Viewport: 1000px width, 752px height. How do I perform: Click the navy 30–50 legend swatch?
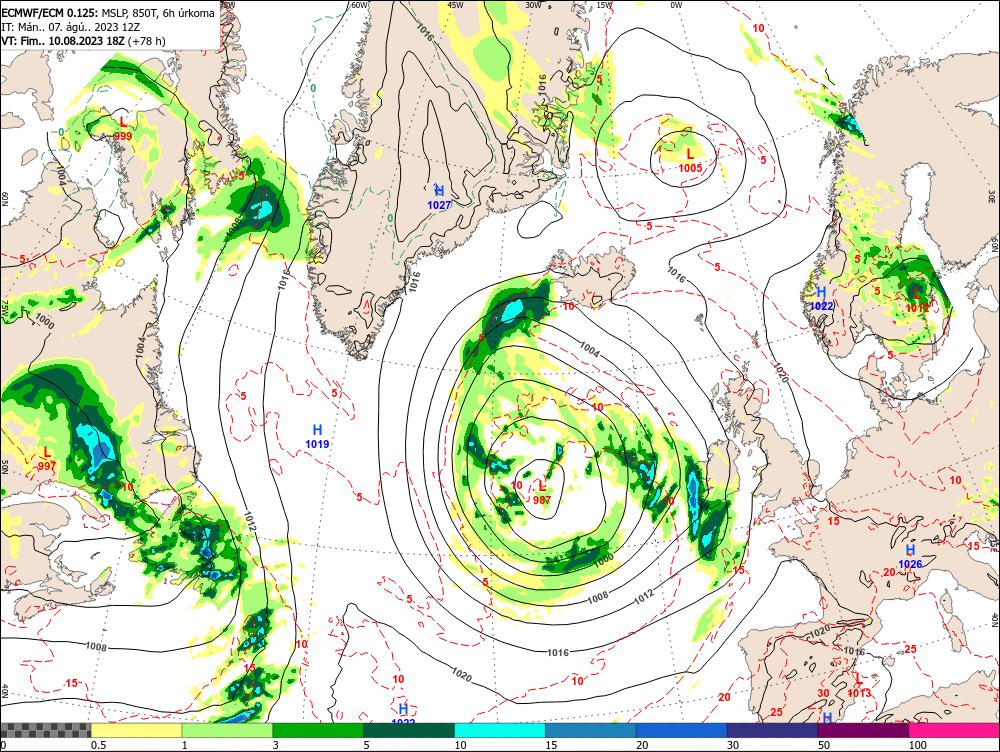[x=772, y=730]
